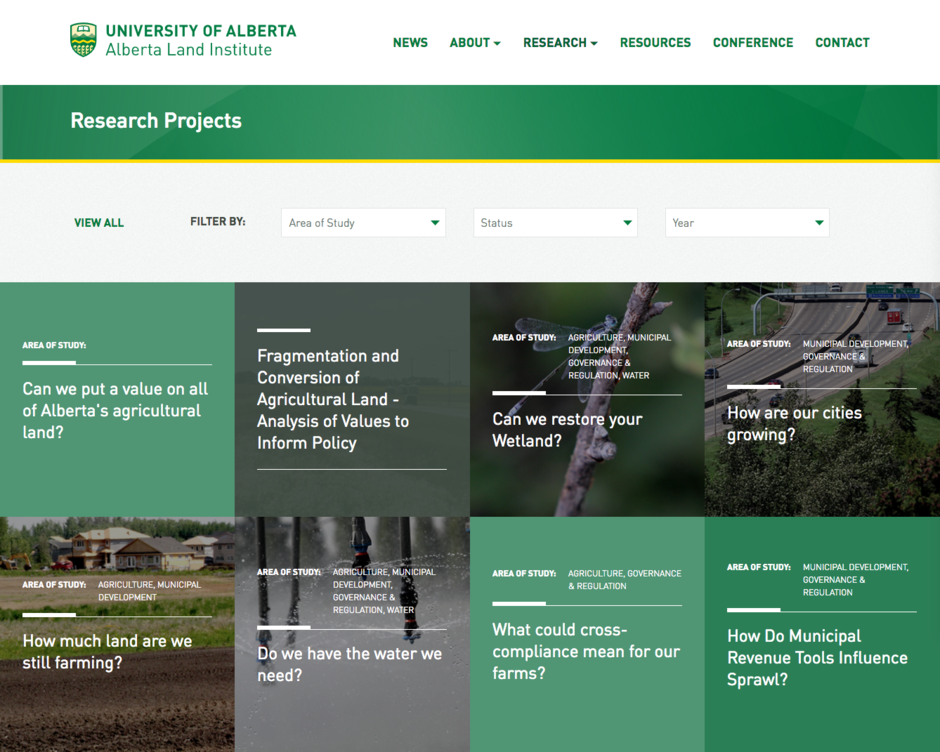Go to the CONTACT page
Viewport: 940px width, 752px height.
[x=842, y=43]
